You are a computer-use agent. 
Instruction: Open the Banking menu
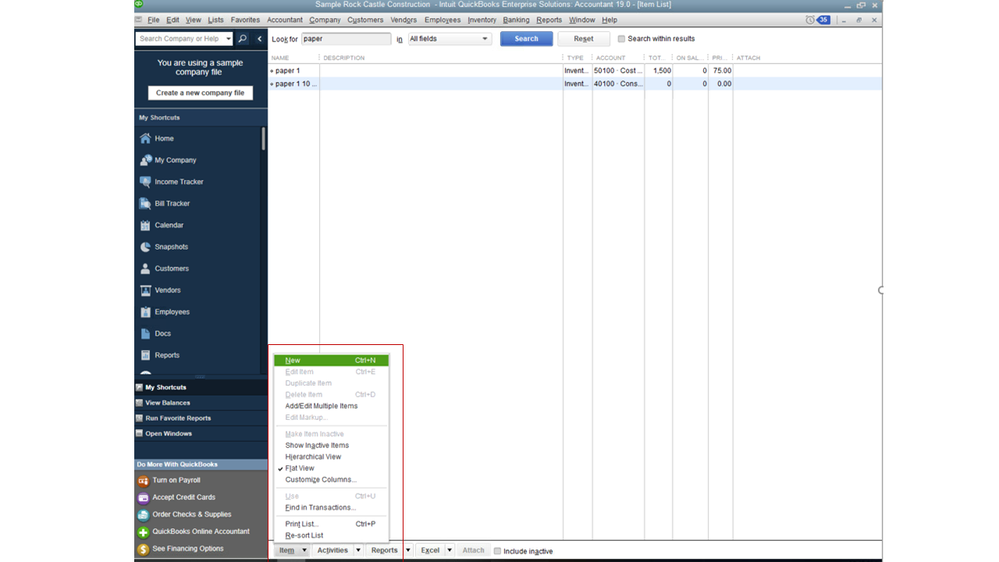[x=516, y=20]
